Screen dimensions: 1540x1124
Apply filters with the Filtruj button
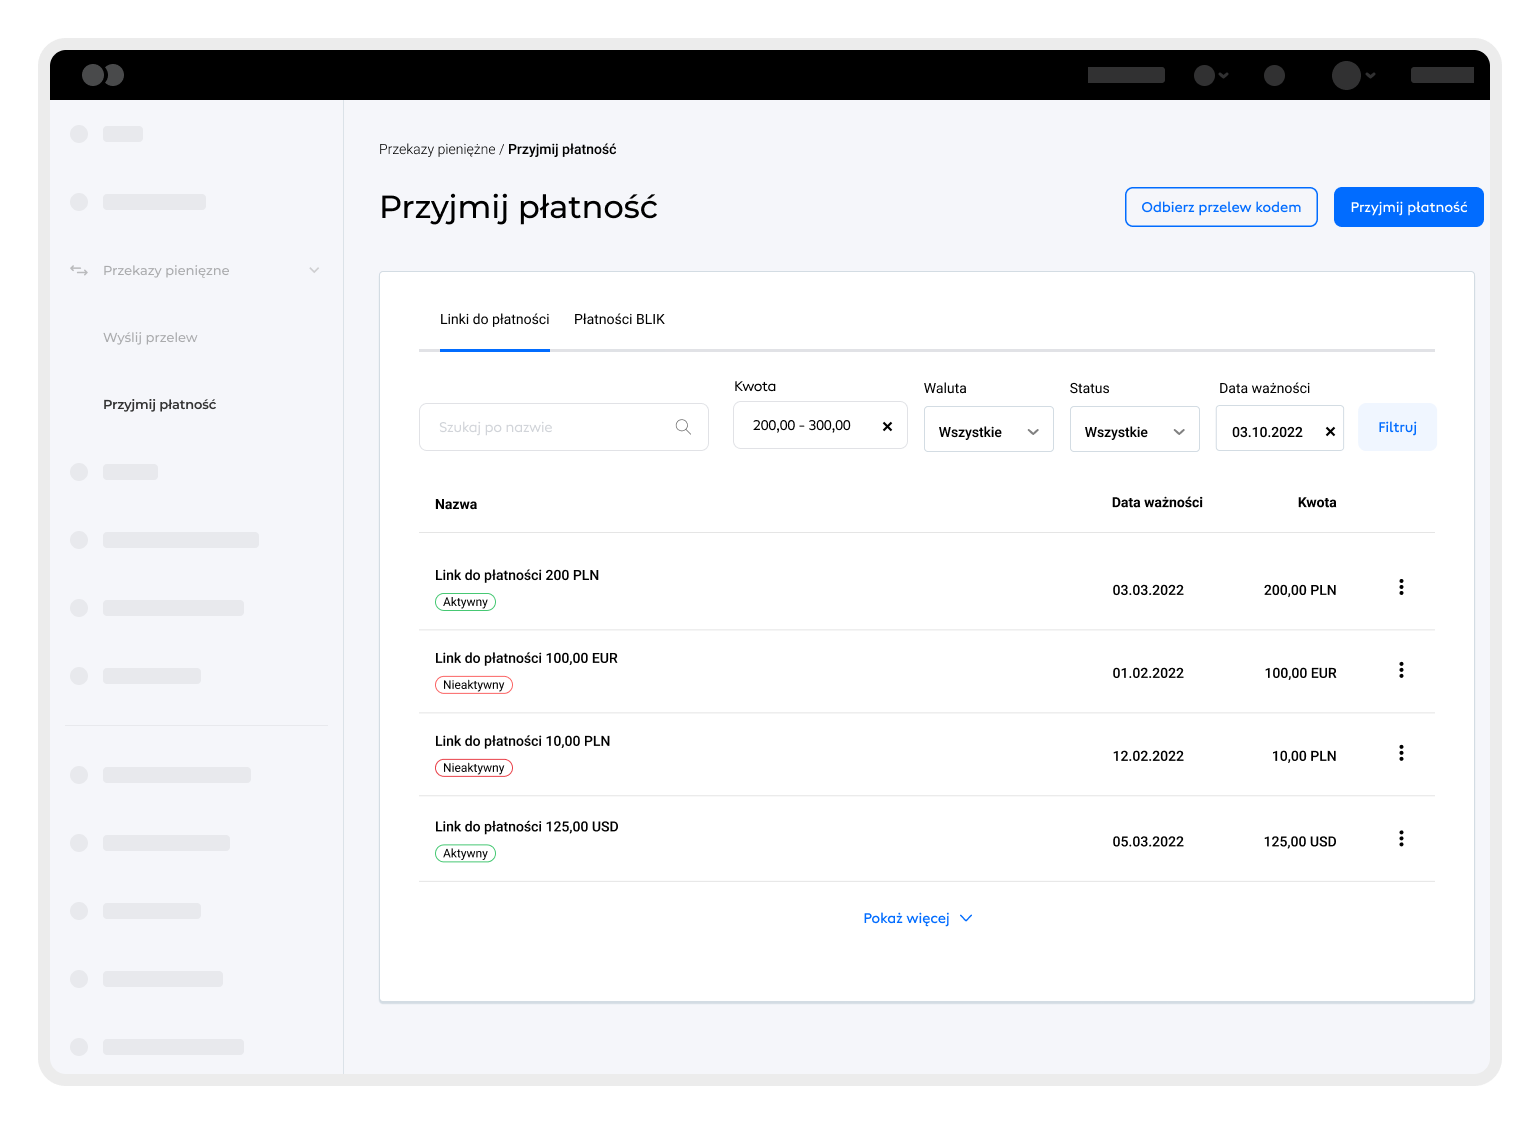click(x=1397, y=427)
